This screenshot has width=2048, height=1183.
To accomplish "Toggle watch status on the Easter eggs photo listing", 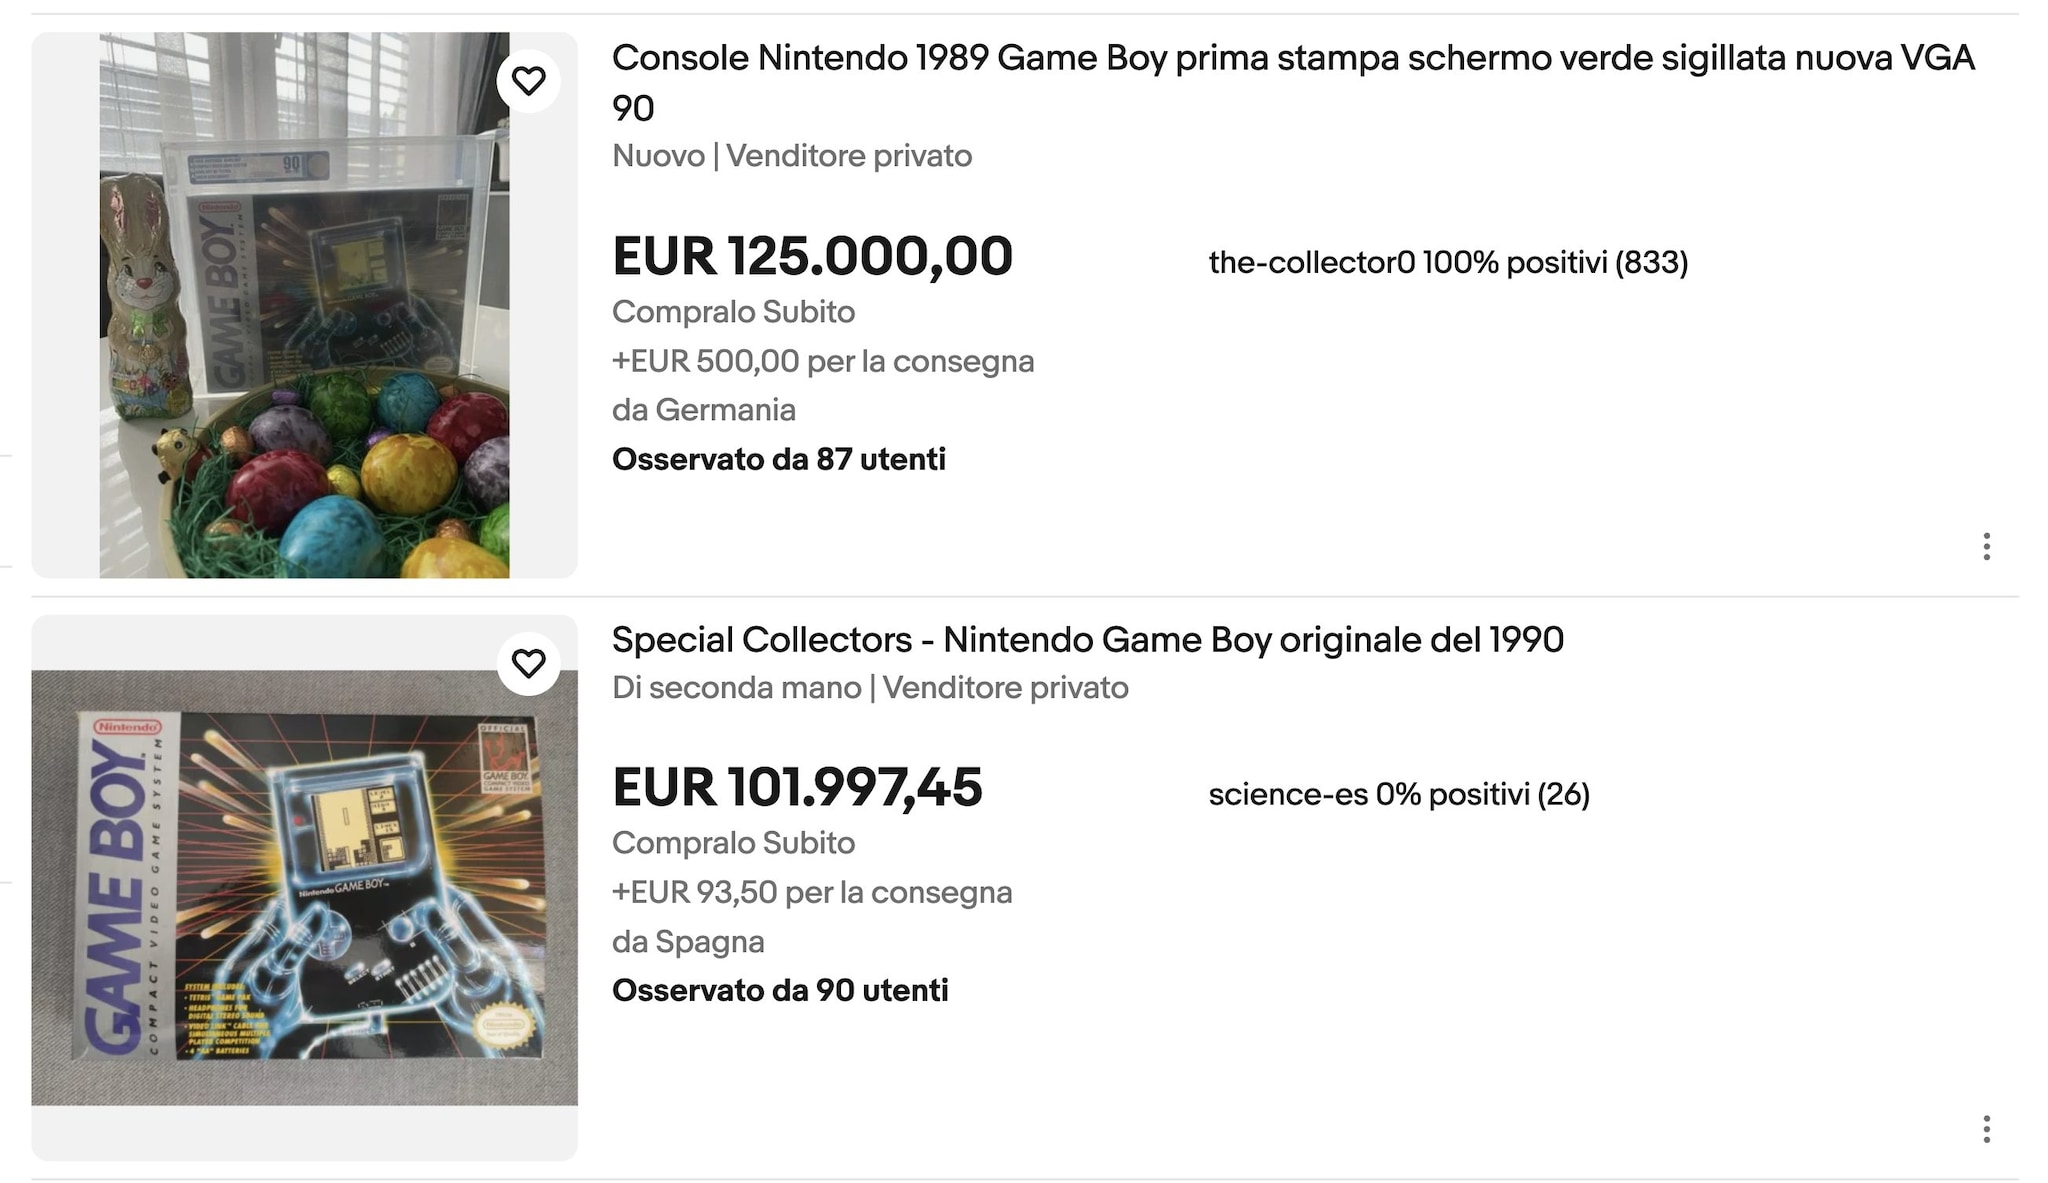I will coord(529,80).
